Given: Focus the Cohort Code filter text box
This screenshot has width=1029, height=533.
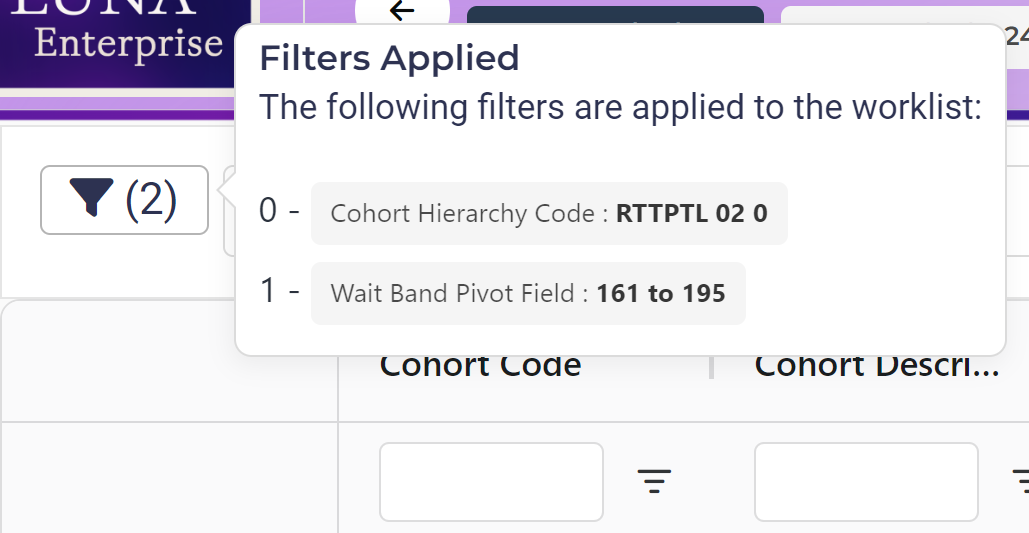Looking at the screenshot, I should [x=491, y=482].
